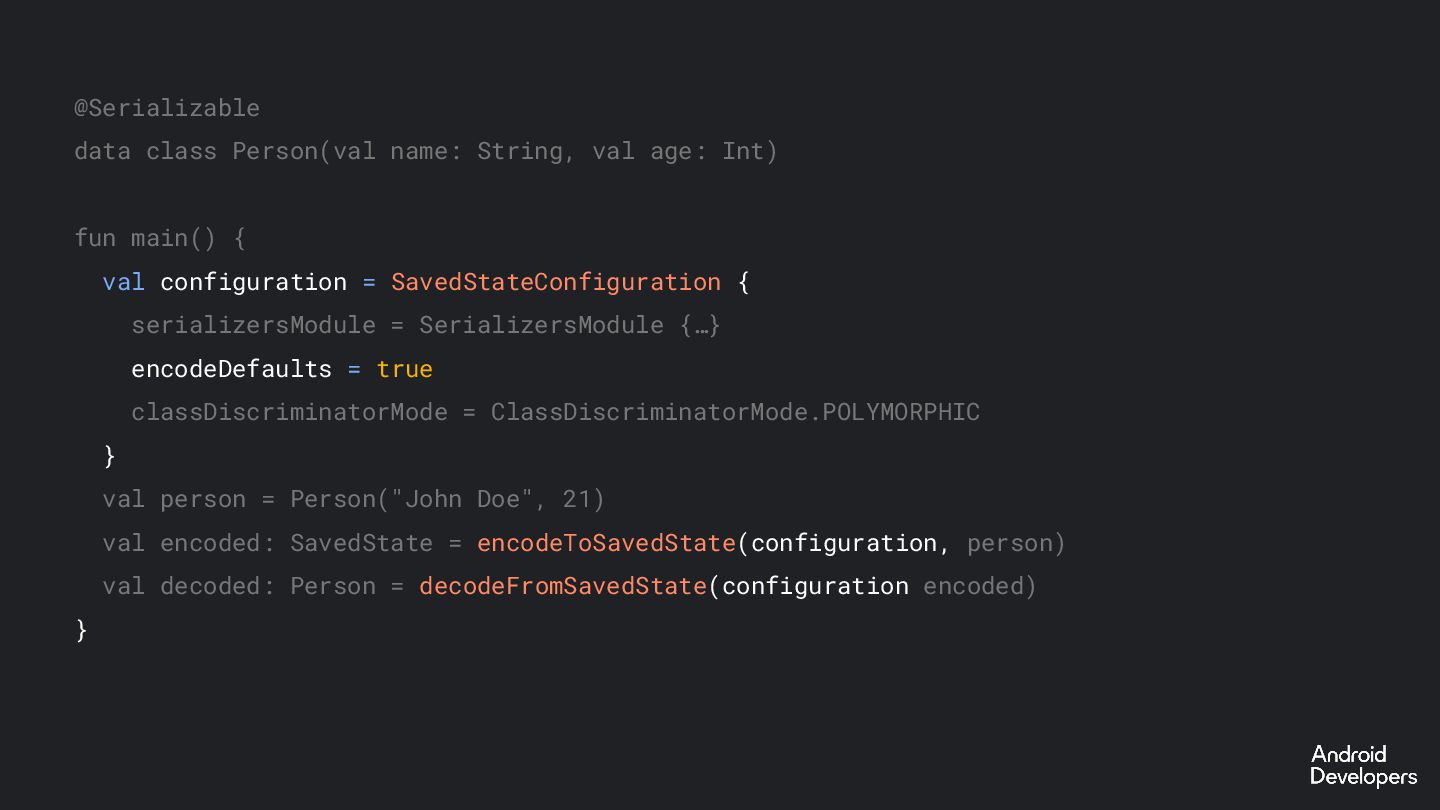The height and width of the screenshot is (810, 1440).
Task: Click the classDiscriminatorMode property
Action: tap(290, 412)
